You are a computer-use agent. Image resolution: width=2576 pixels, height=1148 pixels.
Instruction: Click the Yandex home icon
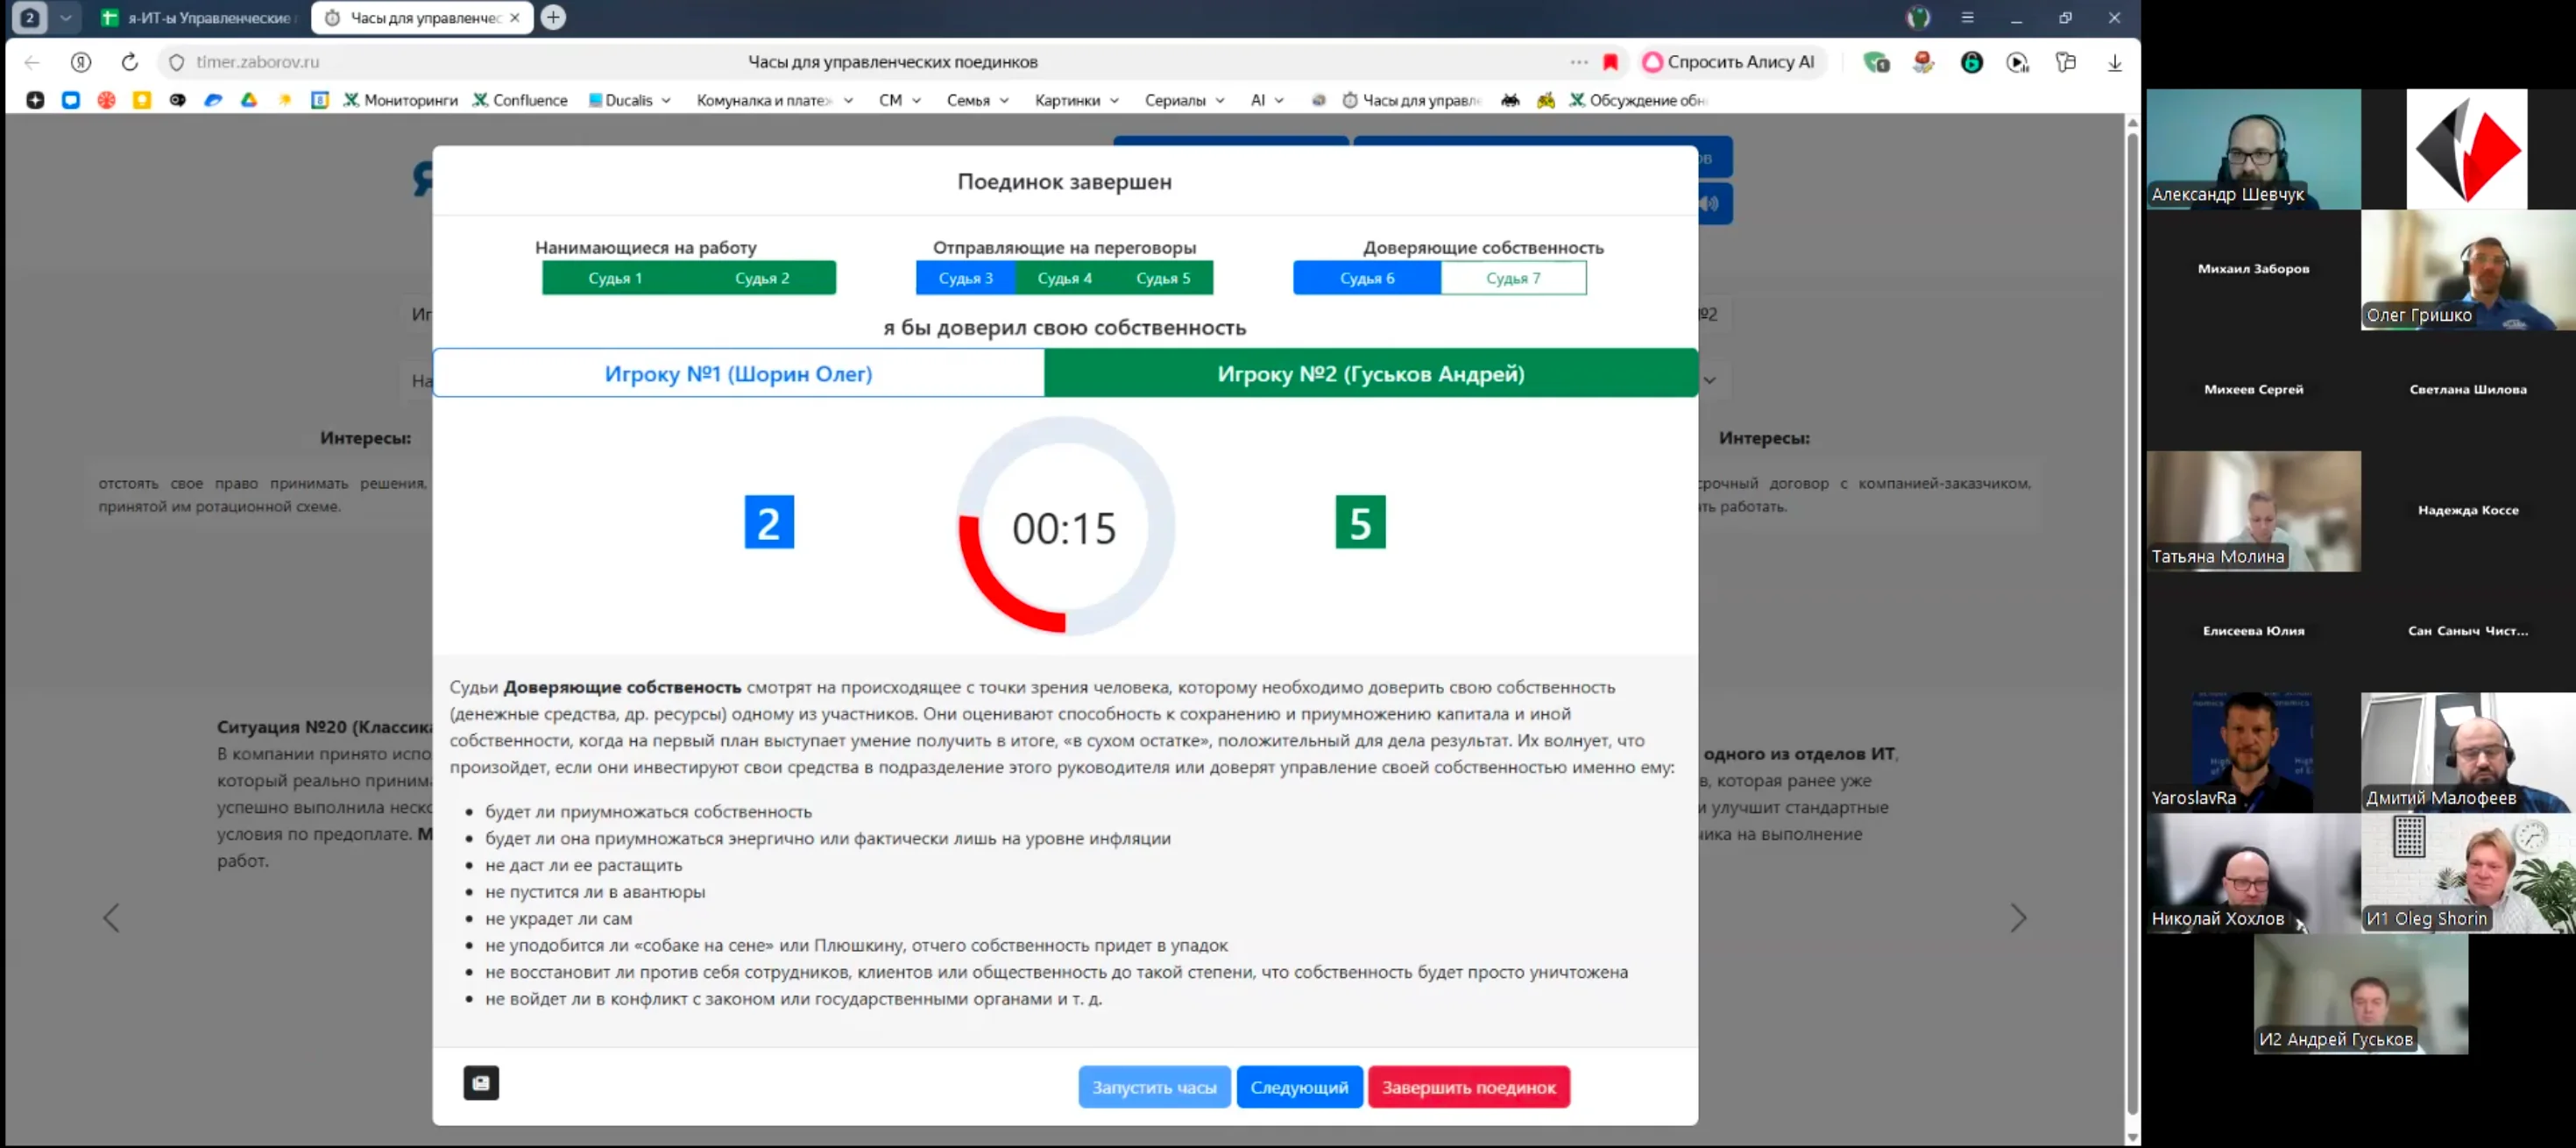pyautogui.click(x=81, y=62)
